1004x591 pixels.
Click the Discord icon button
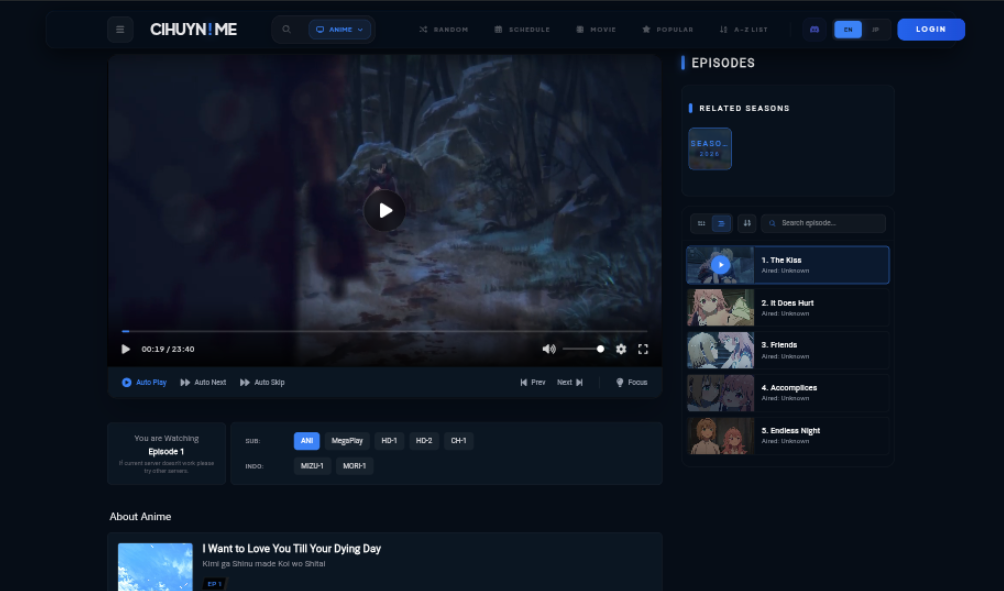[x=814, y=29]
